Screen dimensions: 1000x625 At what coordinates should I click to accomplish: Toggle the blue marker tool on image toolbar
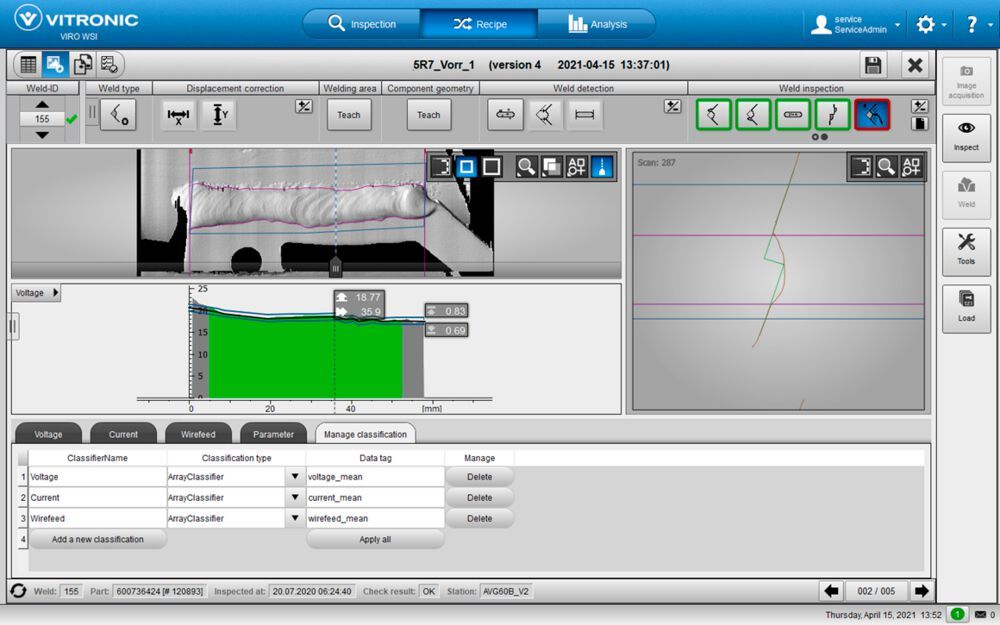(x=603, y=167)
